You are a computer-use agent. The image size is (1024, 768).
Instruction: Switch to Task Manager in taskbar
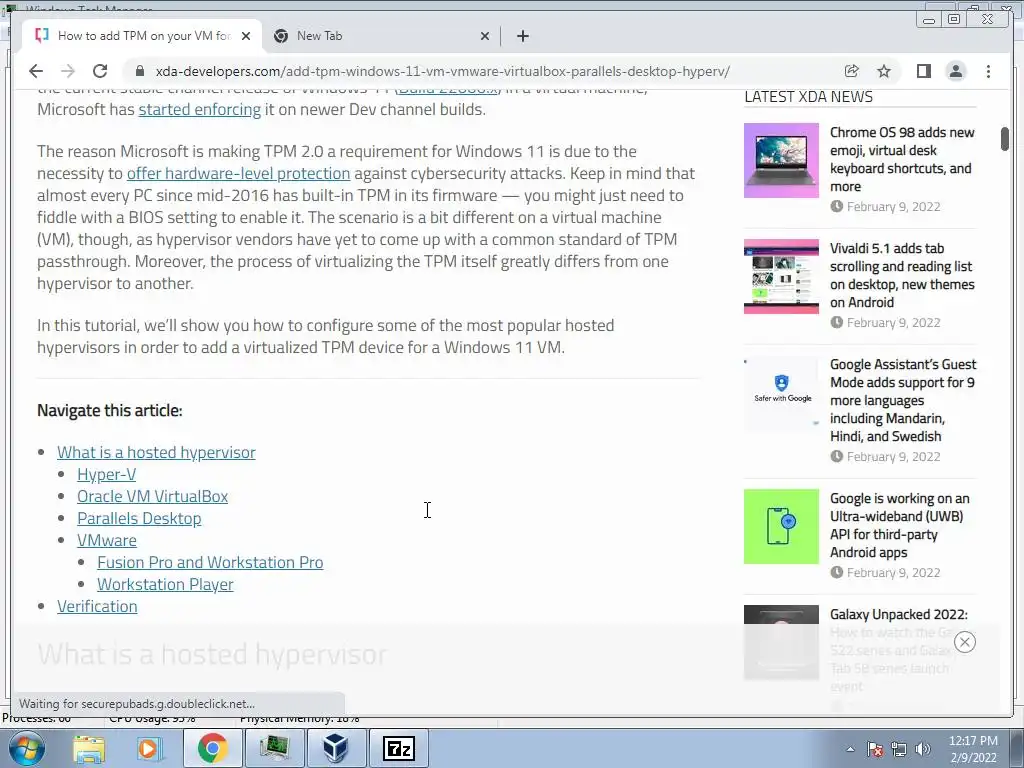[x=274, y=748]
